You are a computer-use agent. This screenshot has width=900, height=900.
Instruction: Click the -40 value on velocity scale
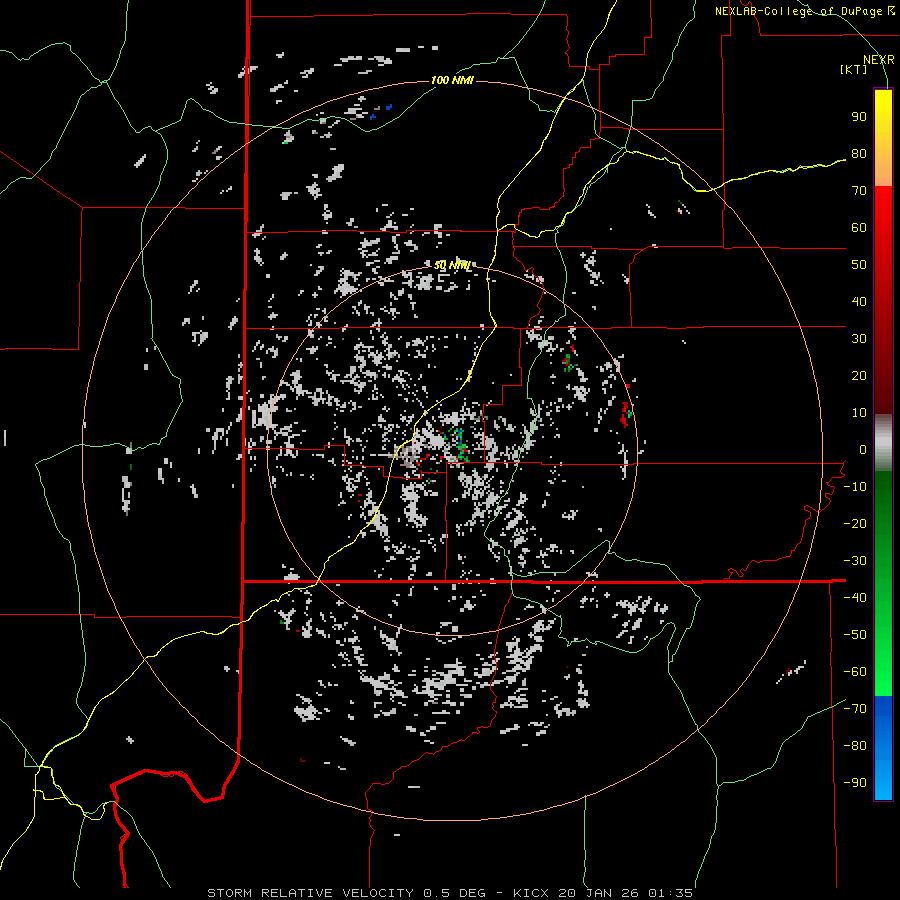point(855,598)
